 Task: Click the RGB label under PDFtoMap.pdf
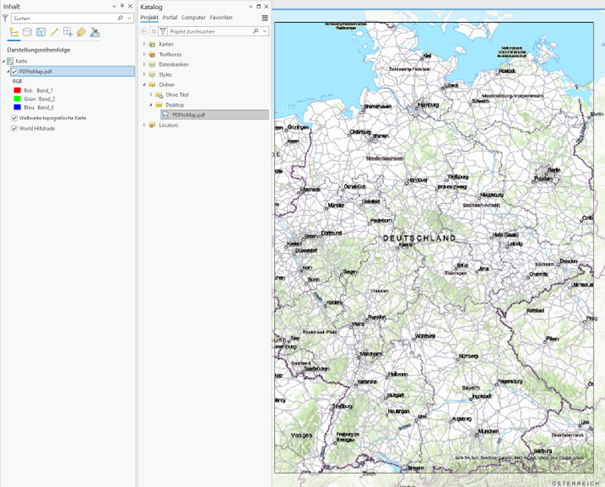point(17,81)
